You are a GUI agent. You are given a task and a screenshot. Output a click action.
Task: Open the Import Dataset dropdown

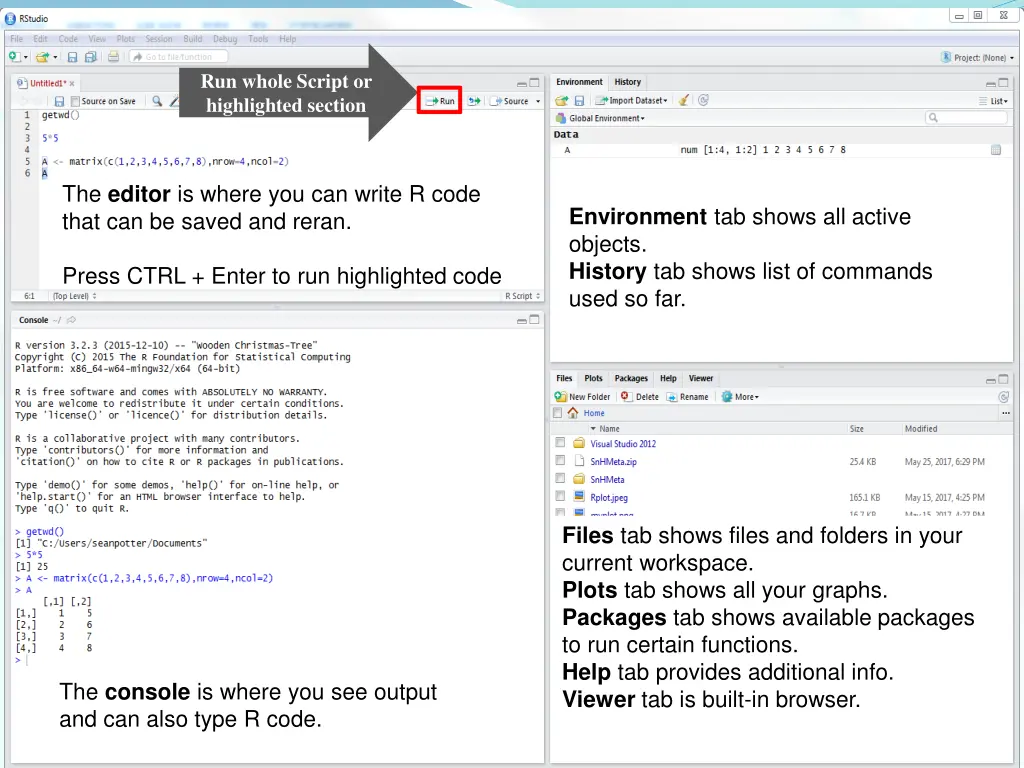coord(632,101)
